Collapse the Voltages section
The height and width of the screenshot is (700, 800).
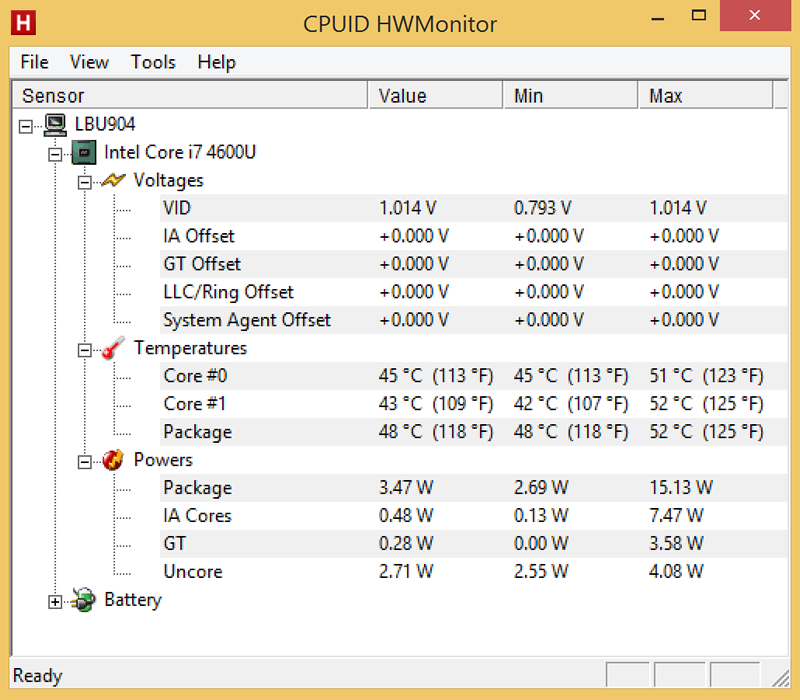[85, 182]
